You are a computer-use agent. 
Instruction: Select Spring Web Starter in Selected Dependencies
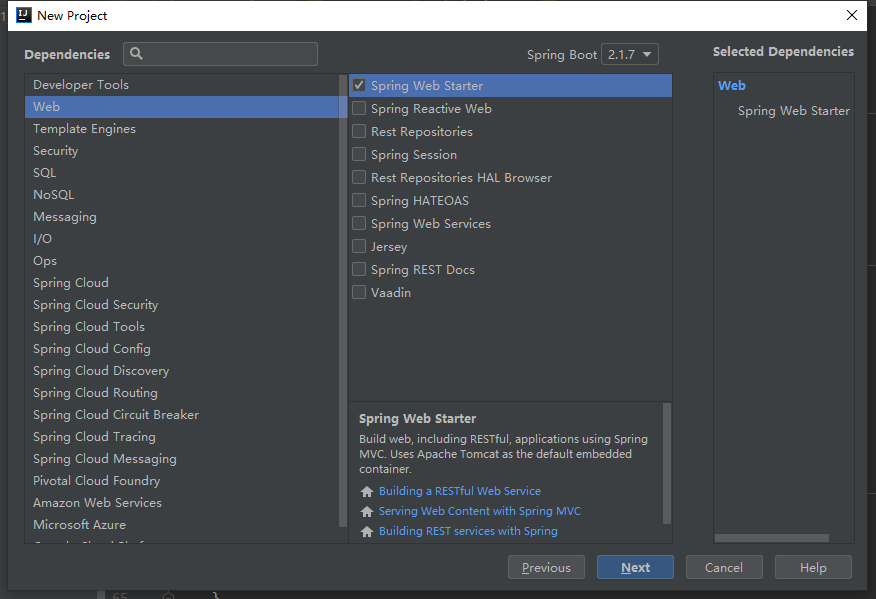pyautogui.click(x=793, y=111)
